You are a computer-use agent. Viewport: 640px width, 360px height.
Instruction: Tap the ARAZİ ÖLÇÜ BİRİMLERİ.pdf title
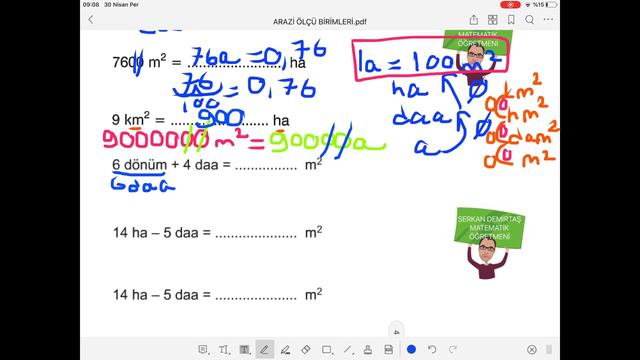pos(320,22)
